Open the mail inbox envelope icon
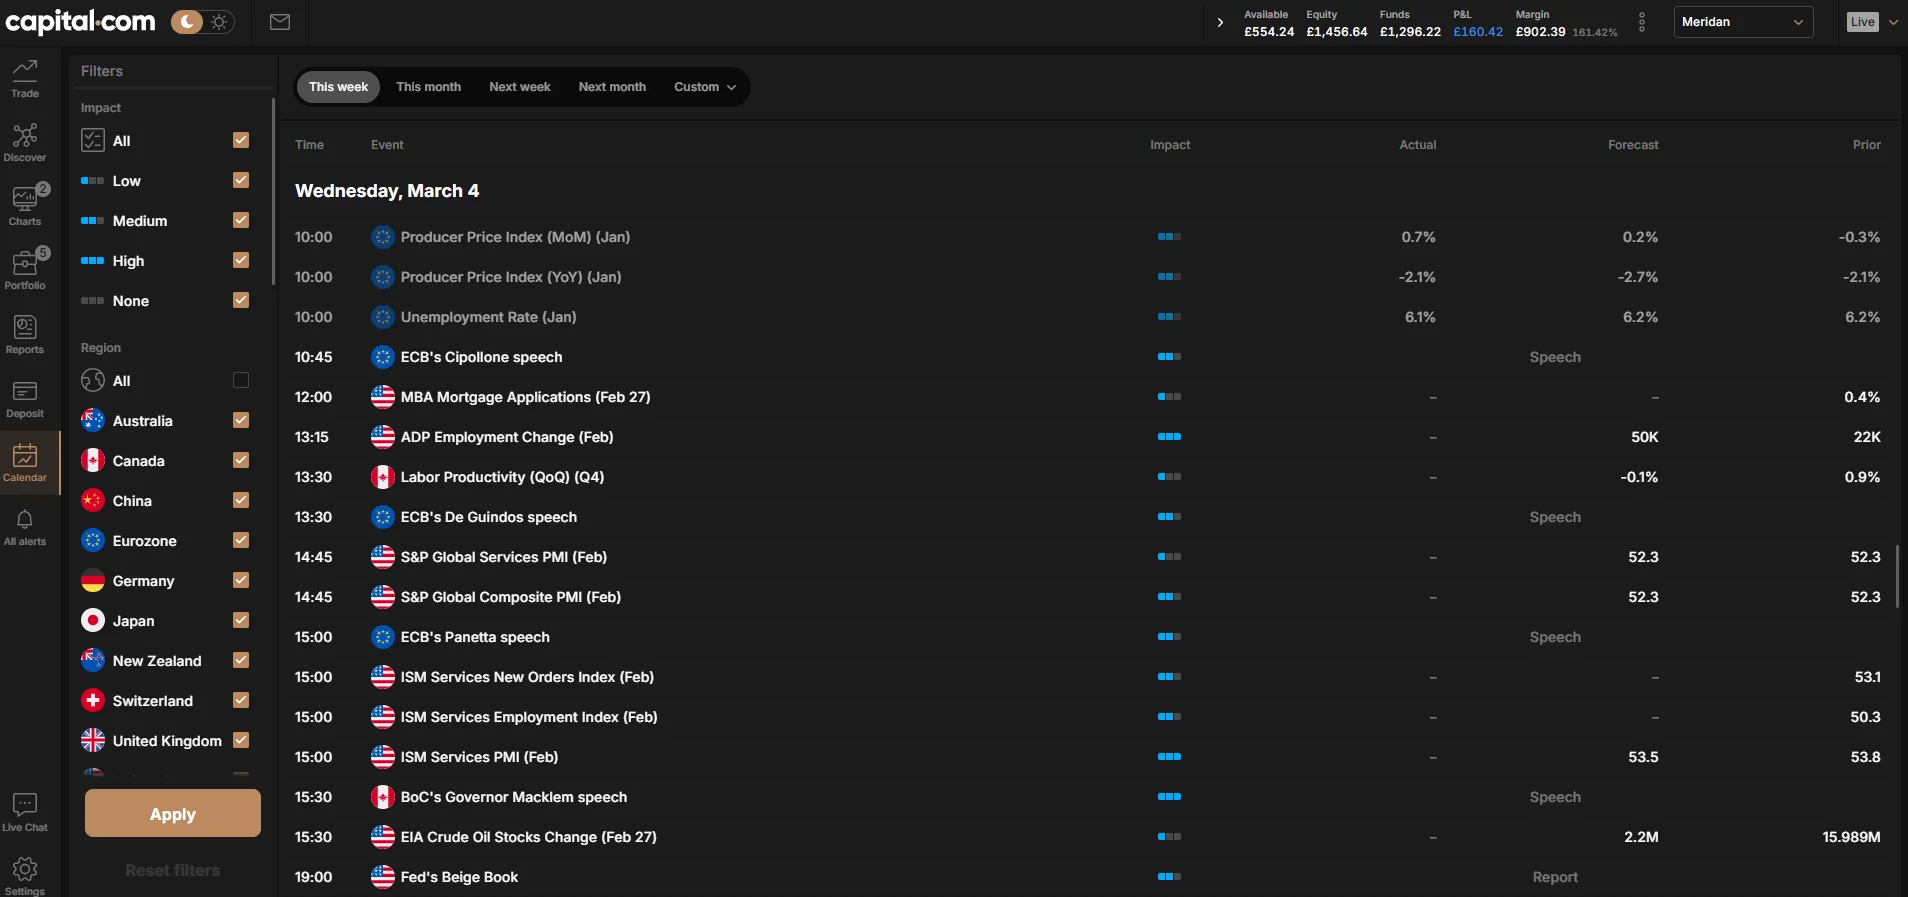 click(x=280, y=22)
